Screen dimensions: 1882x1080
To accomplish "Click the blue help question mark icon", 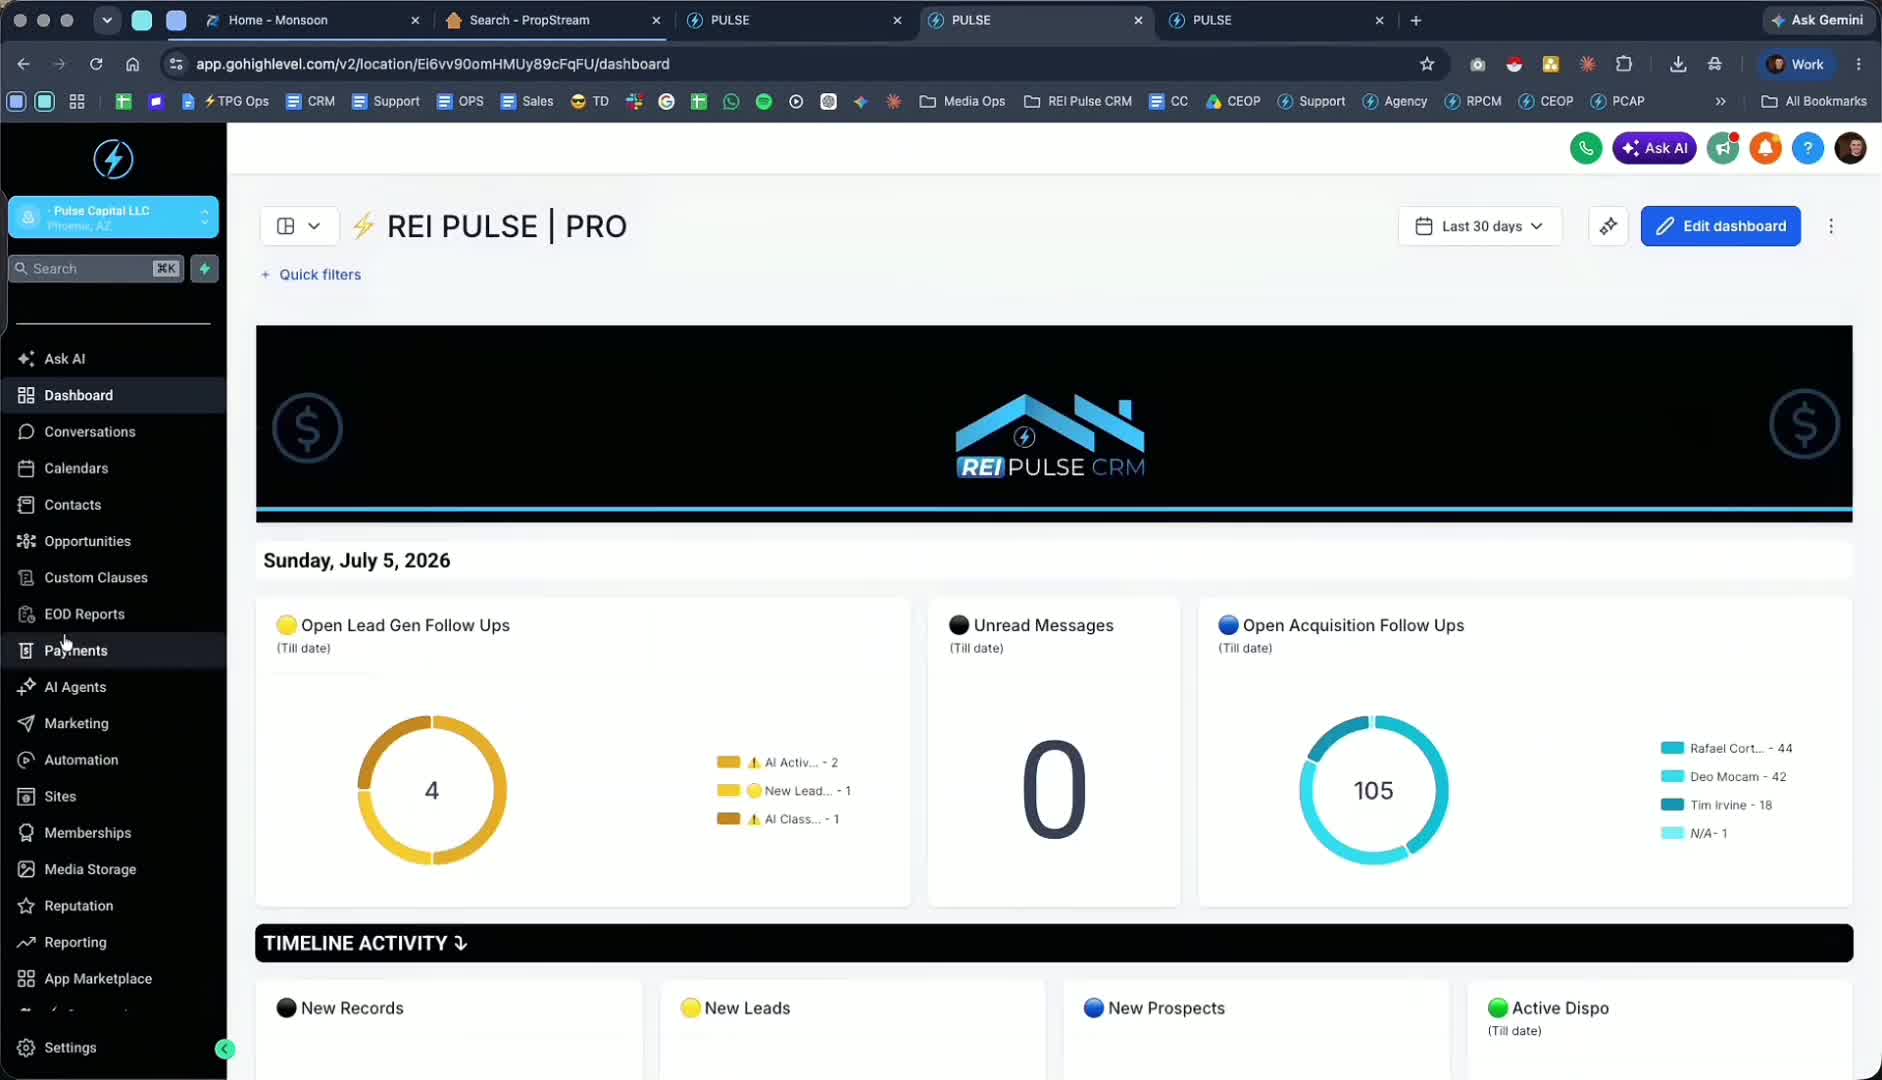I will click(x=1807, y=148).
